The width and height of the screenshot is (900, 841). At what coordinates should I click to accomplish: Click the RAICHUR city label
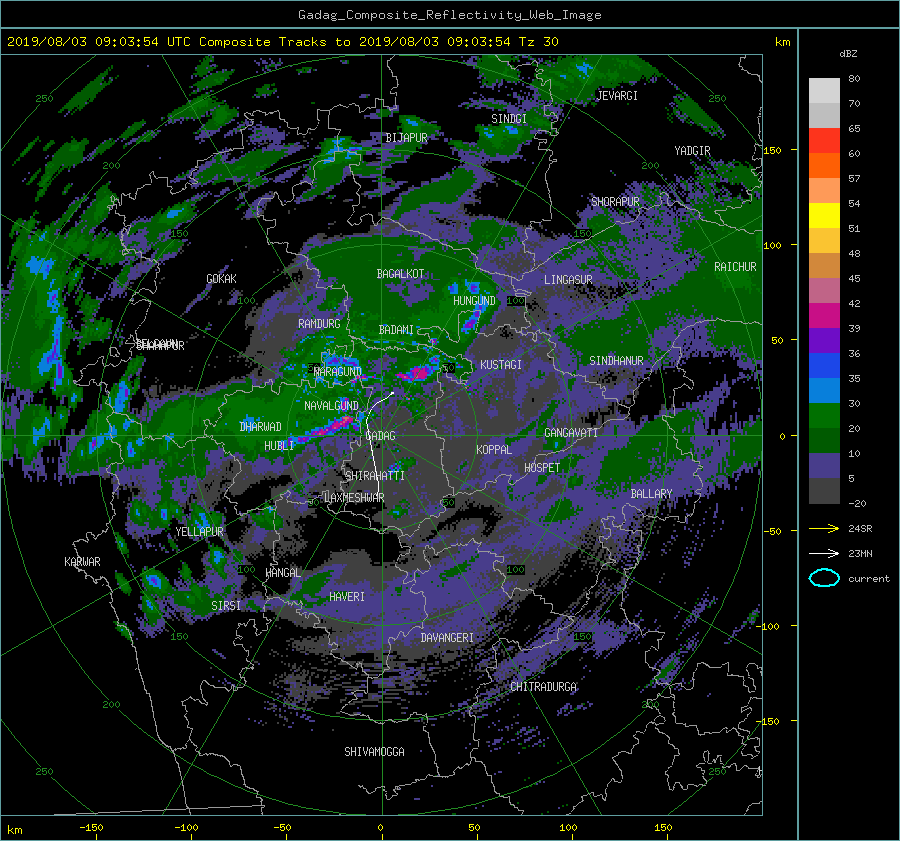click(x=735, y=267)
